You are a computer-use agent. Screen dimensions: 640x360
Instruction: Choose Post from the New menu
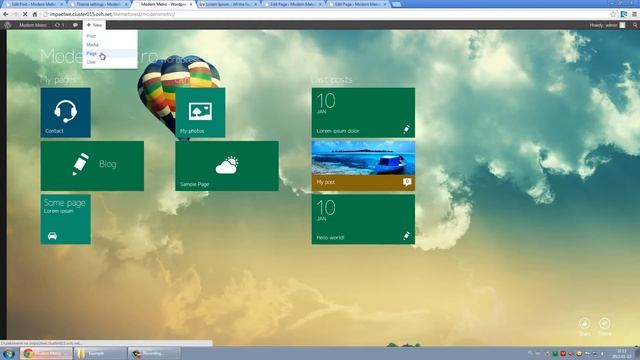(110, 36)
